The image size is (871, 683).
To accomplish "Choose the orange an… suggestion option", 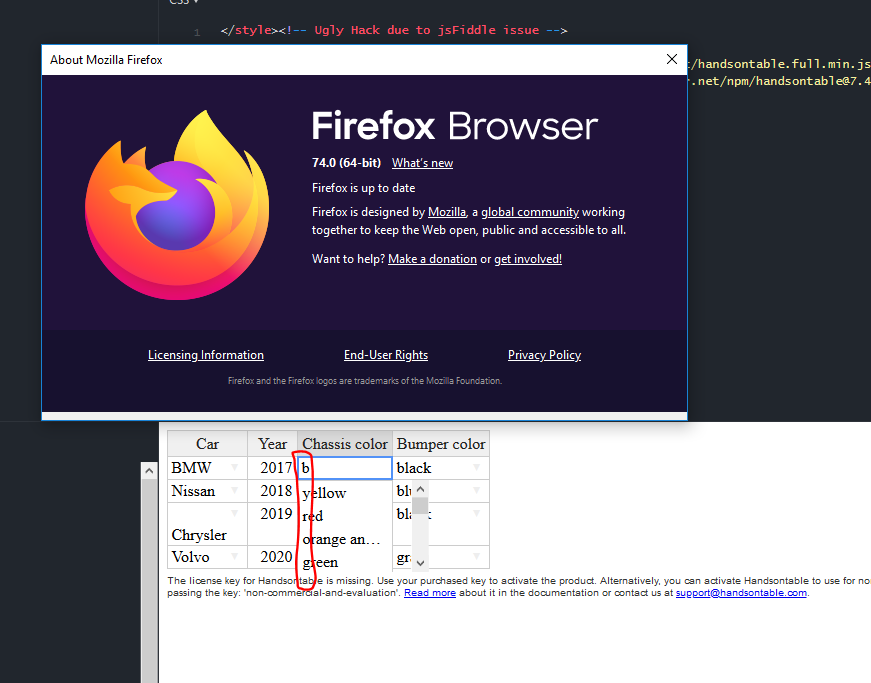I will point(345,539).
